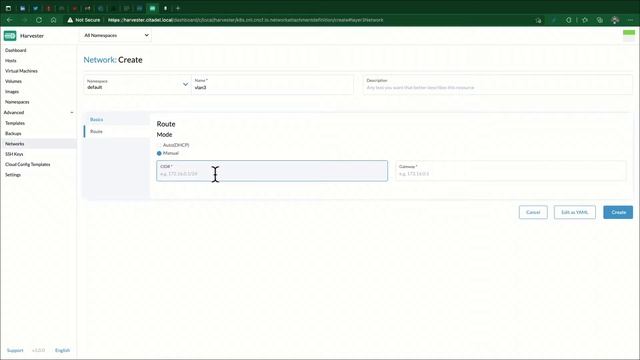Image resolution: width=640 pixels, height=360 pixels.
Task: Open Dashboard in the sidebar
Action: [16, 50]
